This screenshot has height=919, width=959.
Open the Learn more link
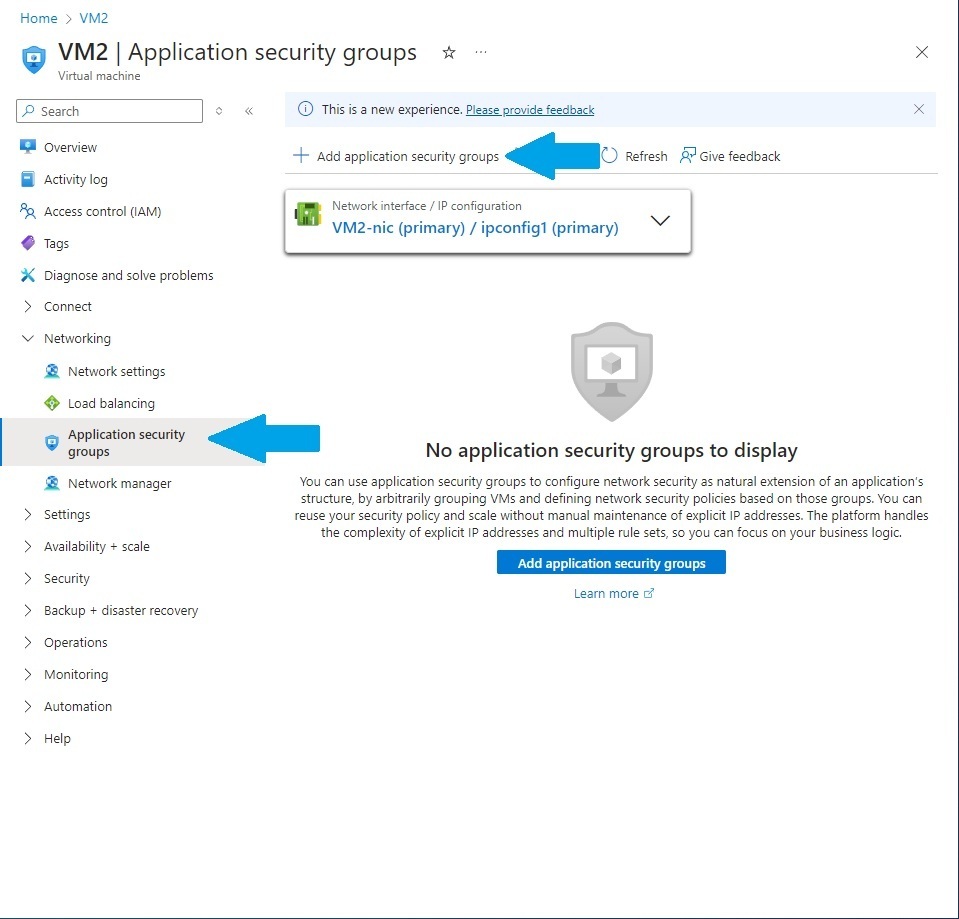(x=607, y=593)
